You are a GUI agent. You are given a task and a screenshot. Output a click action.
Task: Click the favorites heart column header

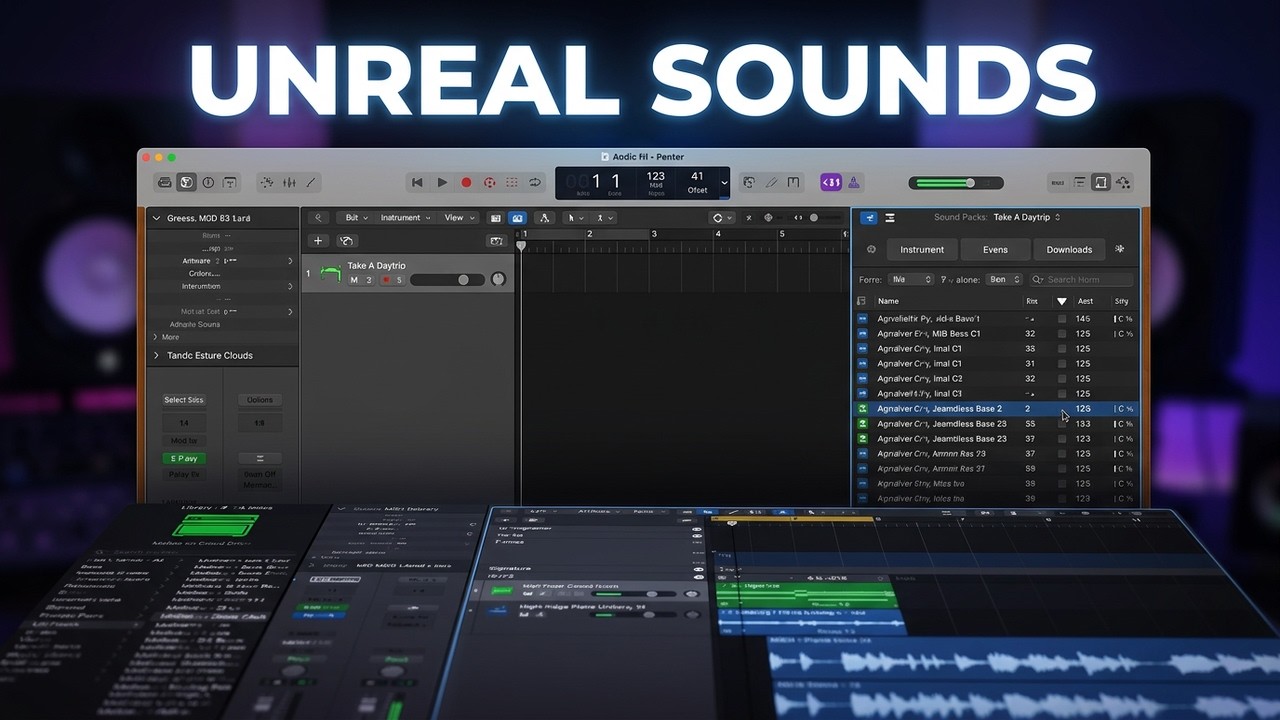1062,301
